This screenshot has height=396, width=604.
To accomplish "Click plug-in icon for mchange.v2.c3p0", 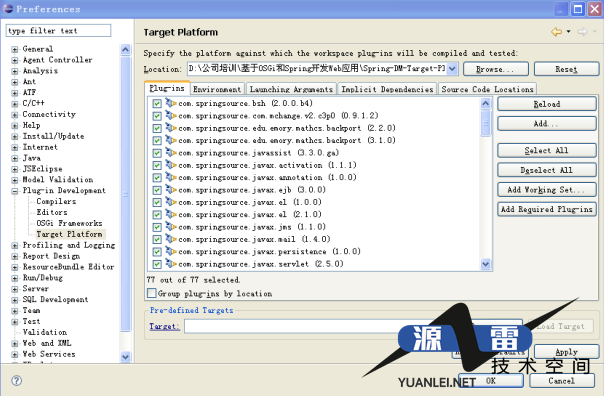I will click(171, 115).
